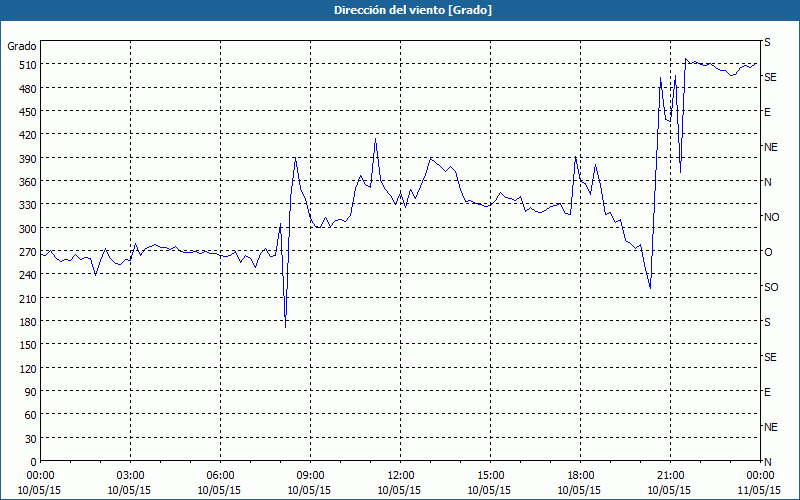Click the 30 degree axis value
800x500 pixels.
31,439
